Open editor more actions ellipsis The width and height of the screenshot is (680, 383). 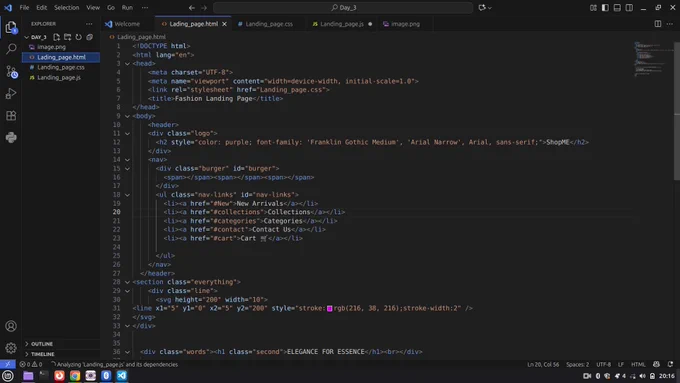[670, 24]
